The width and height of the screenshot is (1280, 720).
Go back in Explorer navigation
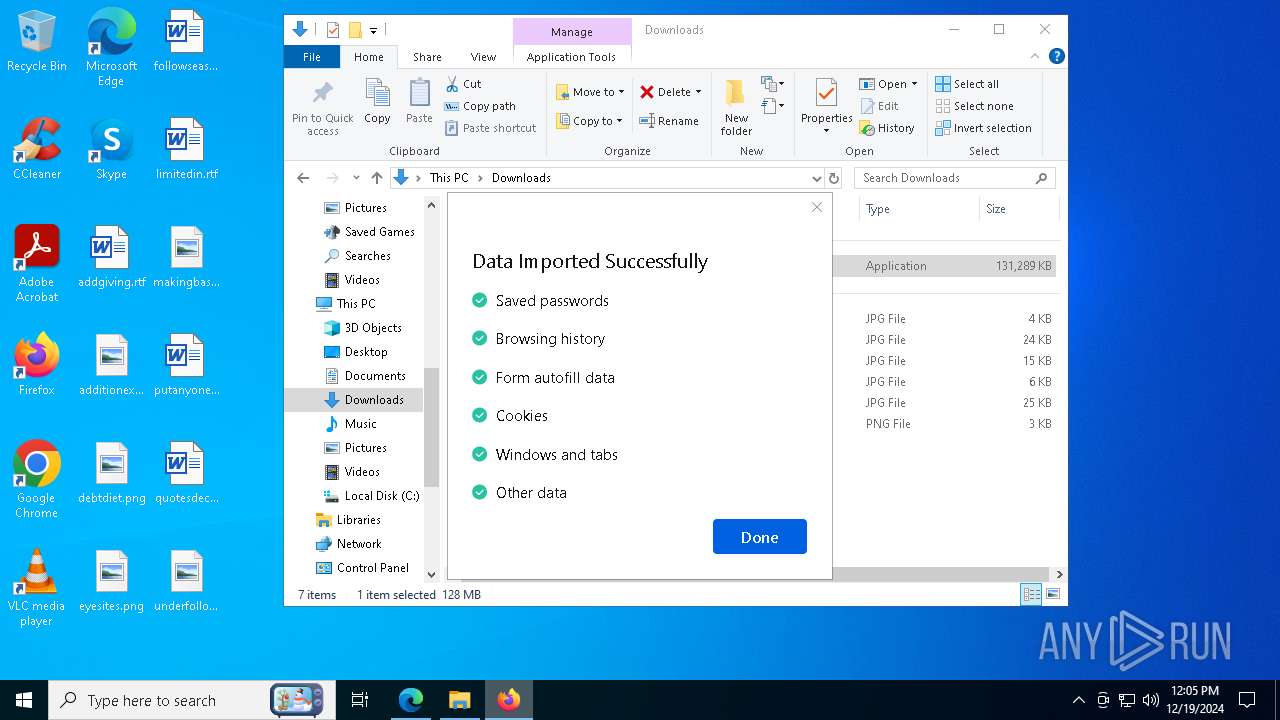click(x=303, y=178)
